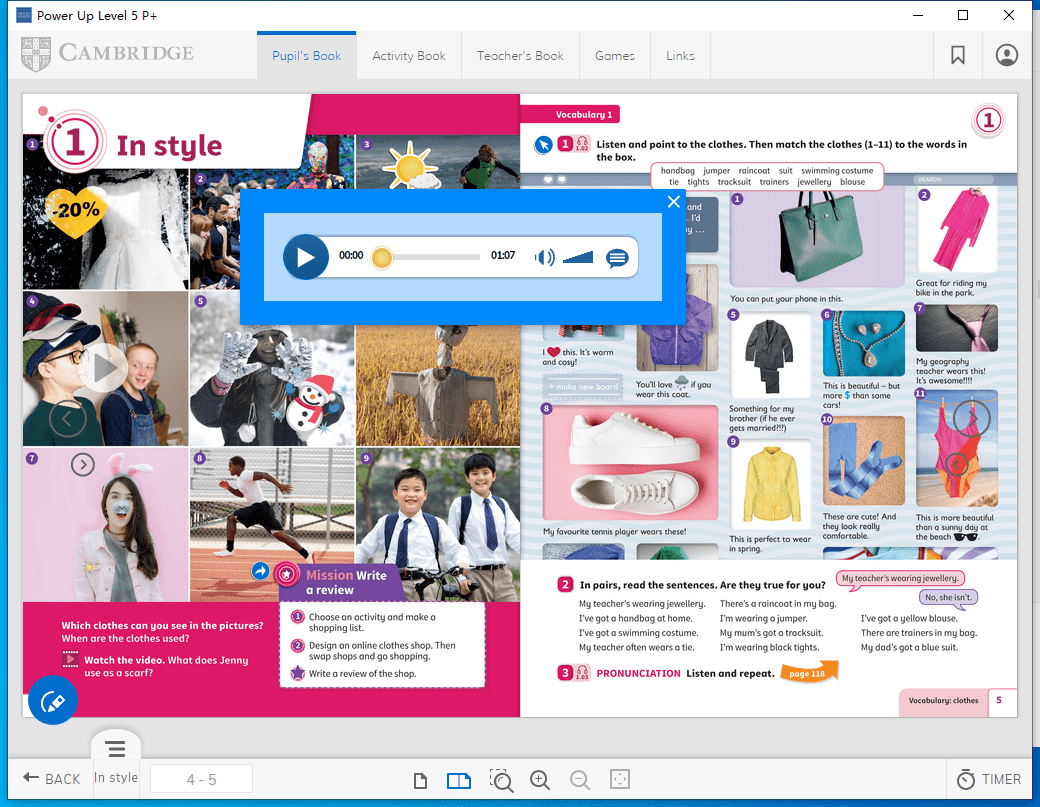This screenshot has width=1040, height=807.
Task: Switch to double page view
Action: (458, 780)
